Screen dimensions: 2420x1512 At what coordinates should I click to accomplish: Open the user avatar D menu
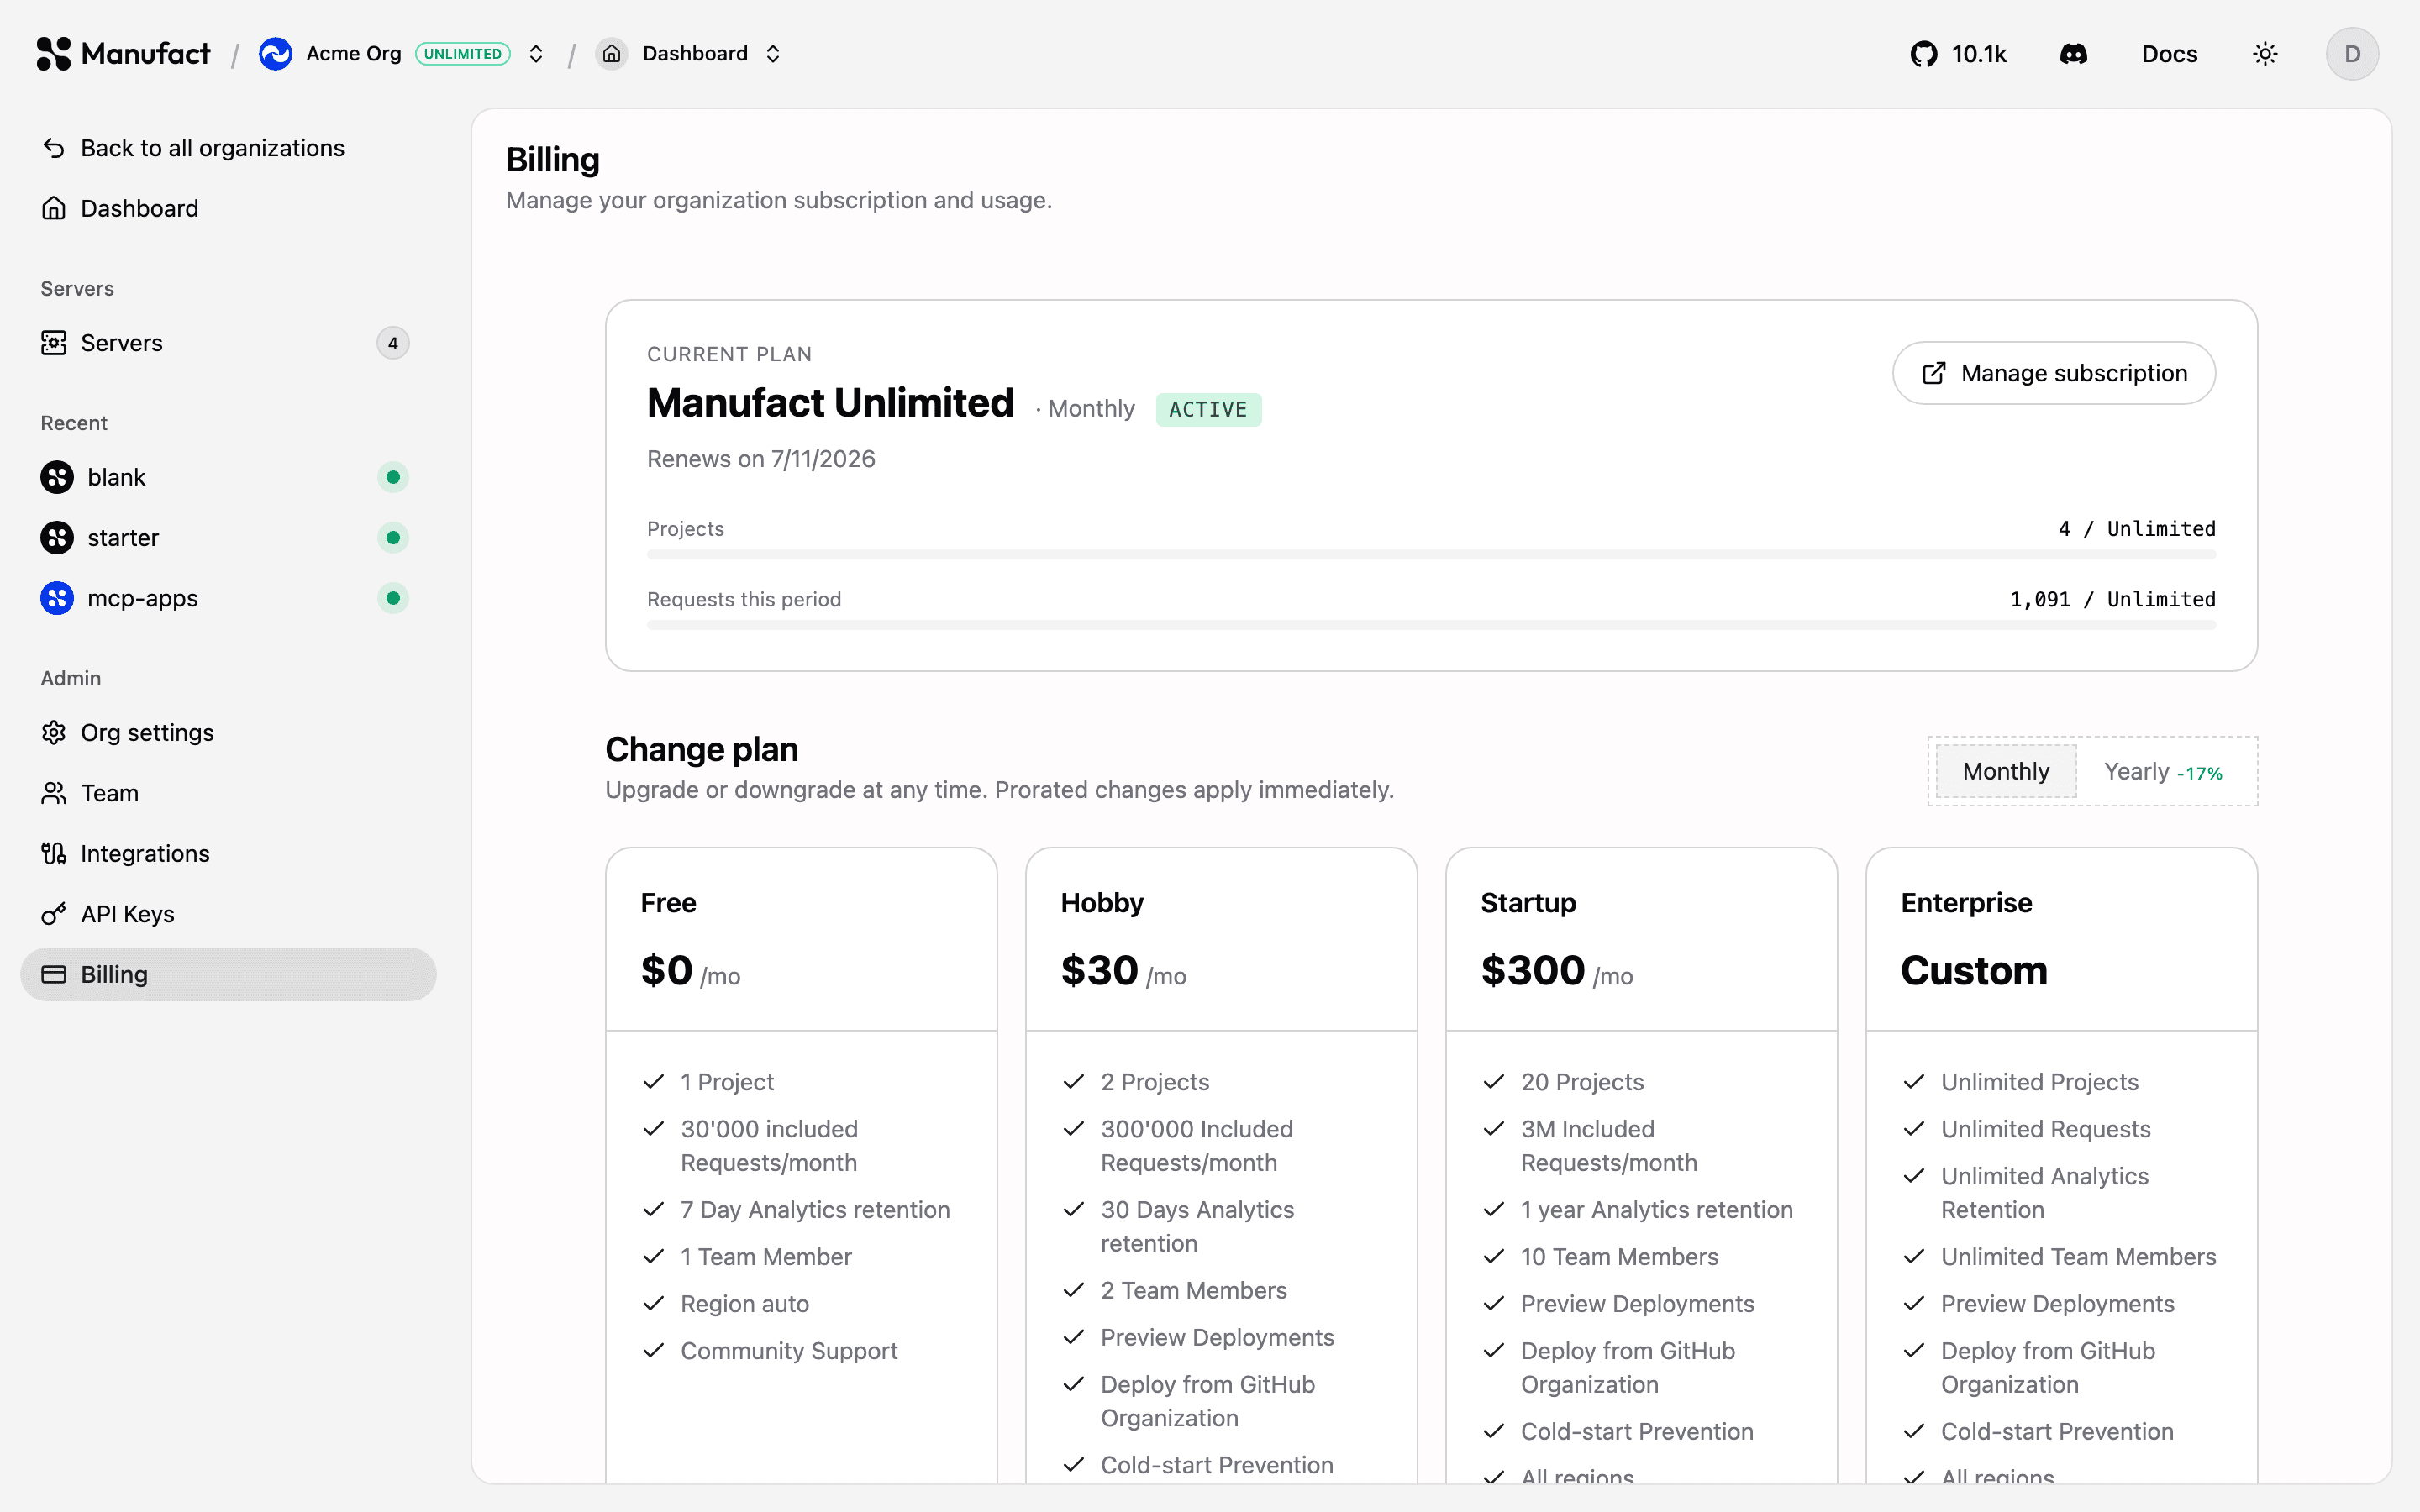point(2352,54)
